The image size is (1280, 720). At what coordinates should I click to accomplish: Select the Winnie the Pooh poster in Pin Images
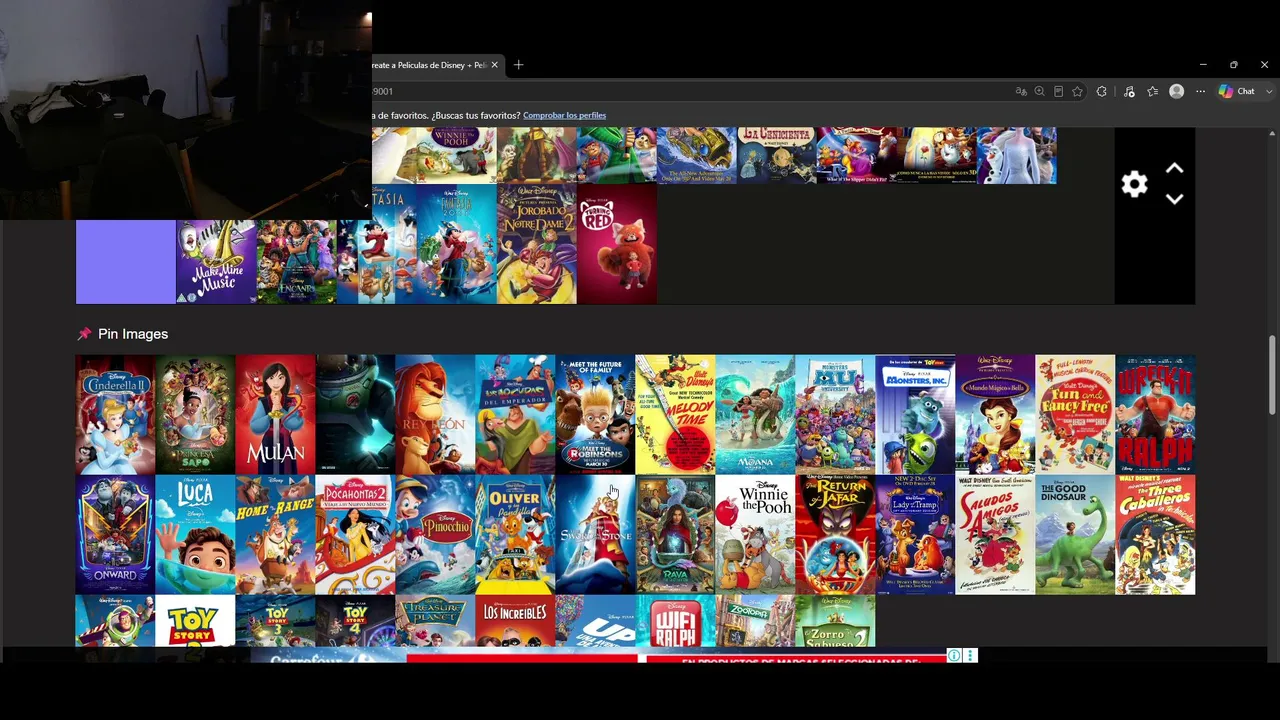tap(755, 535)
